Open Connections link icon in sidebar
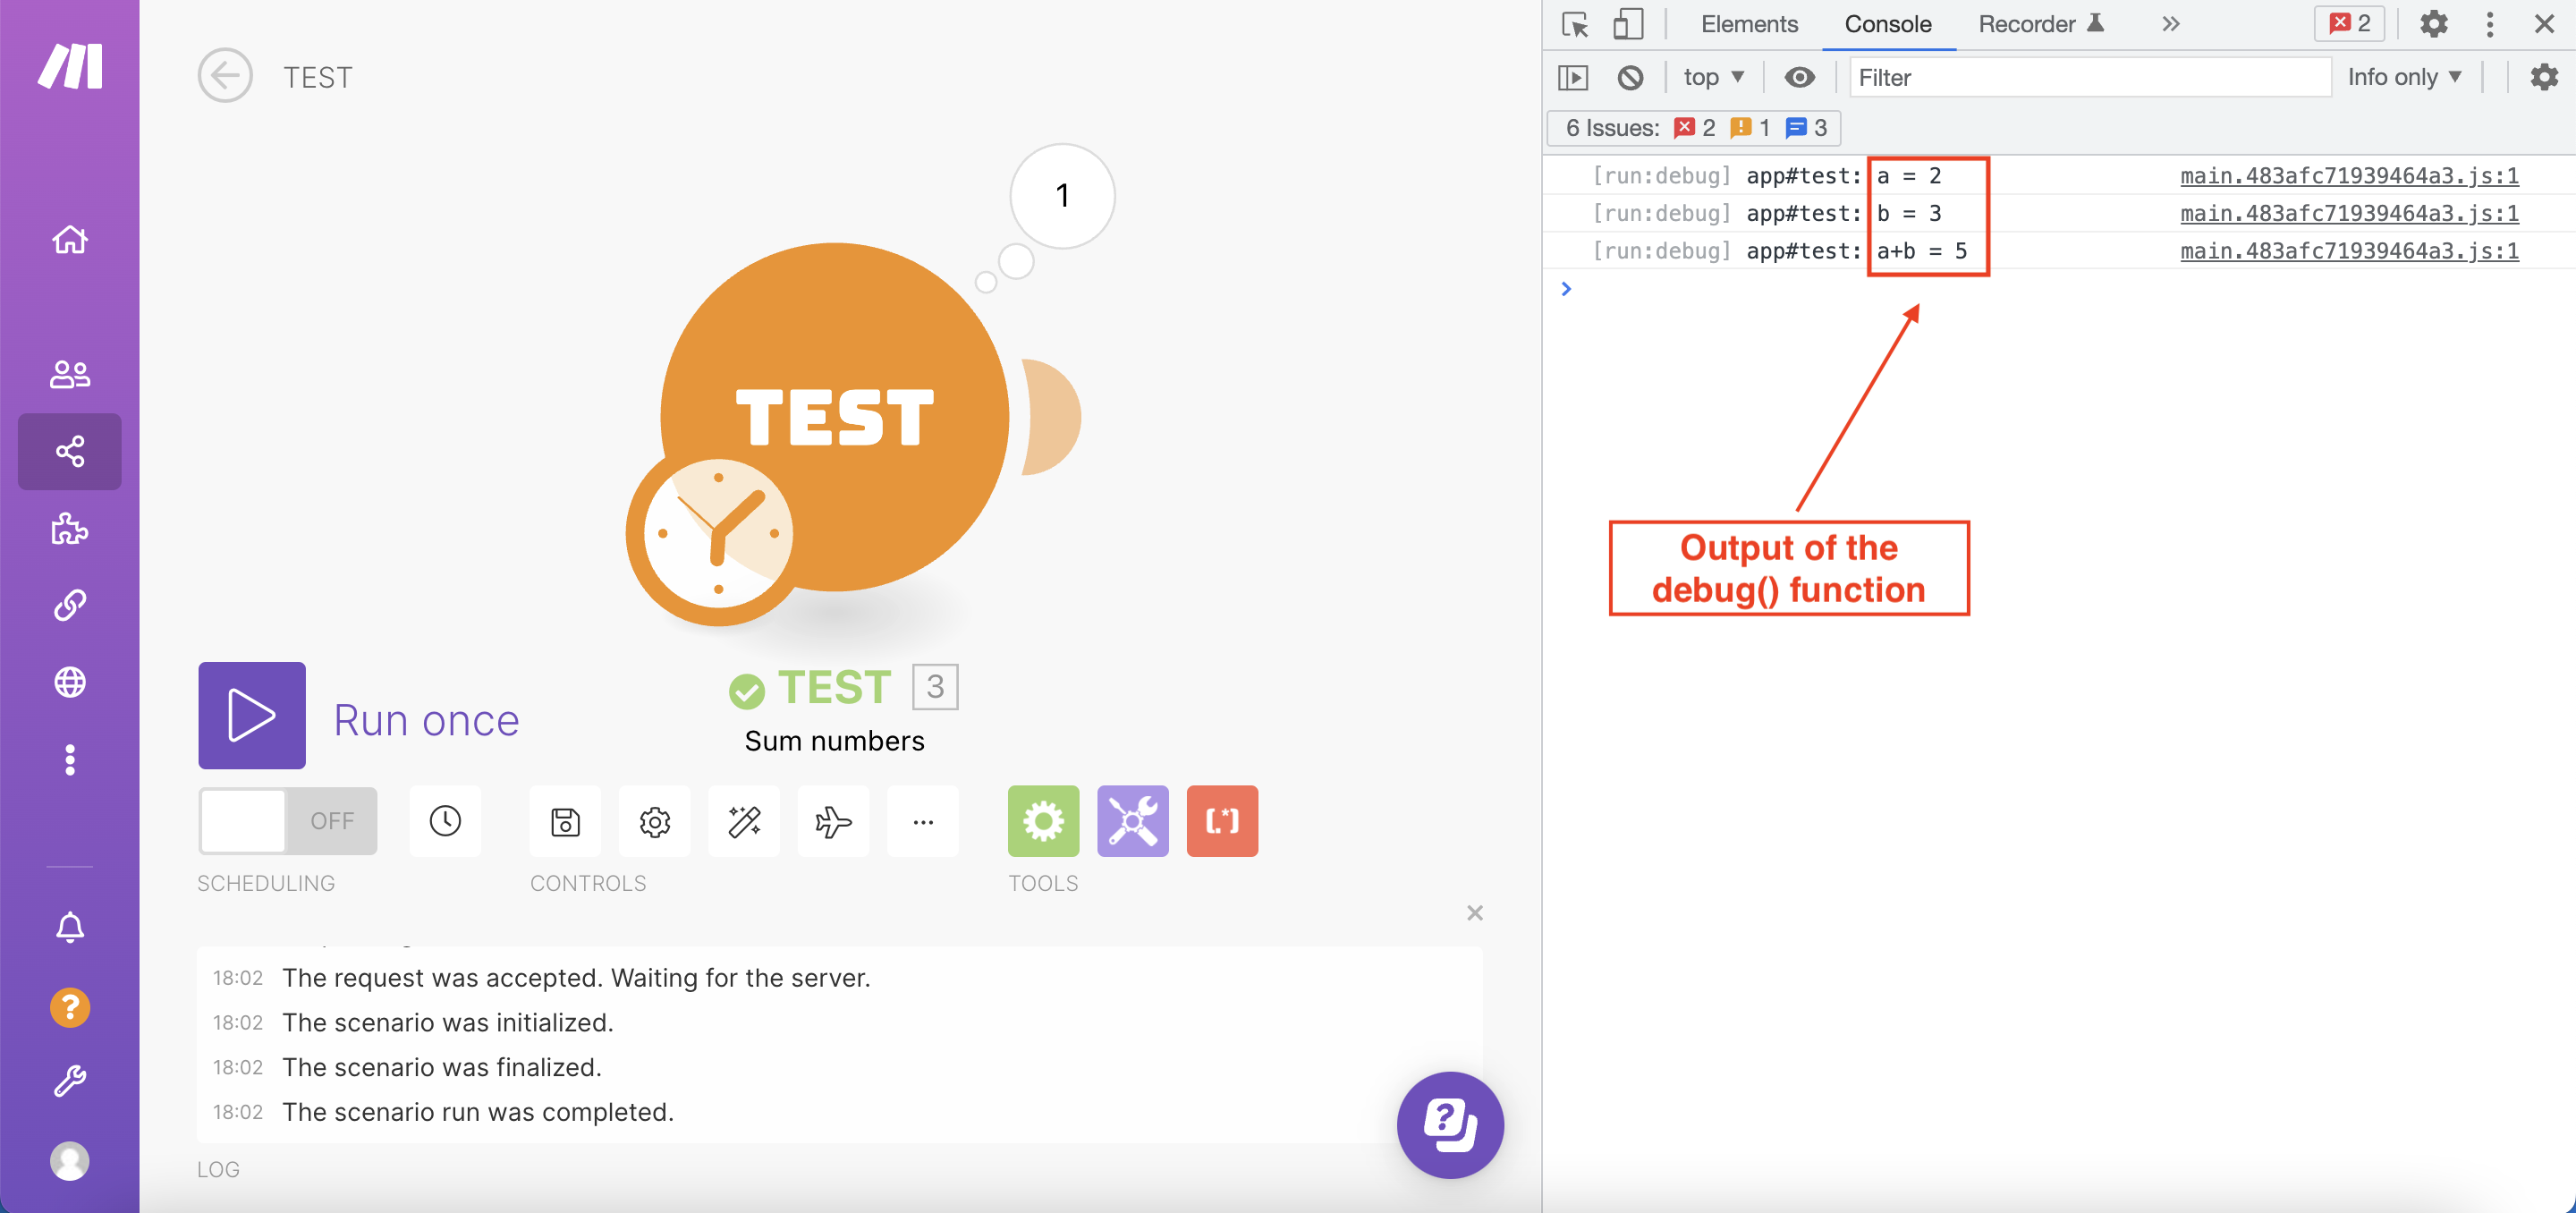Image resolution: width=2576 pixels, height=1213 pixels. [x=69, y=605]
